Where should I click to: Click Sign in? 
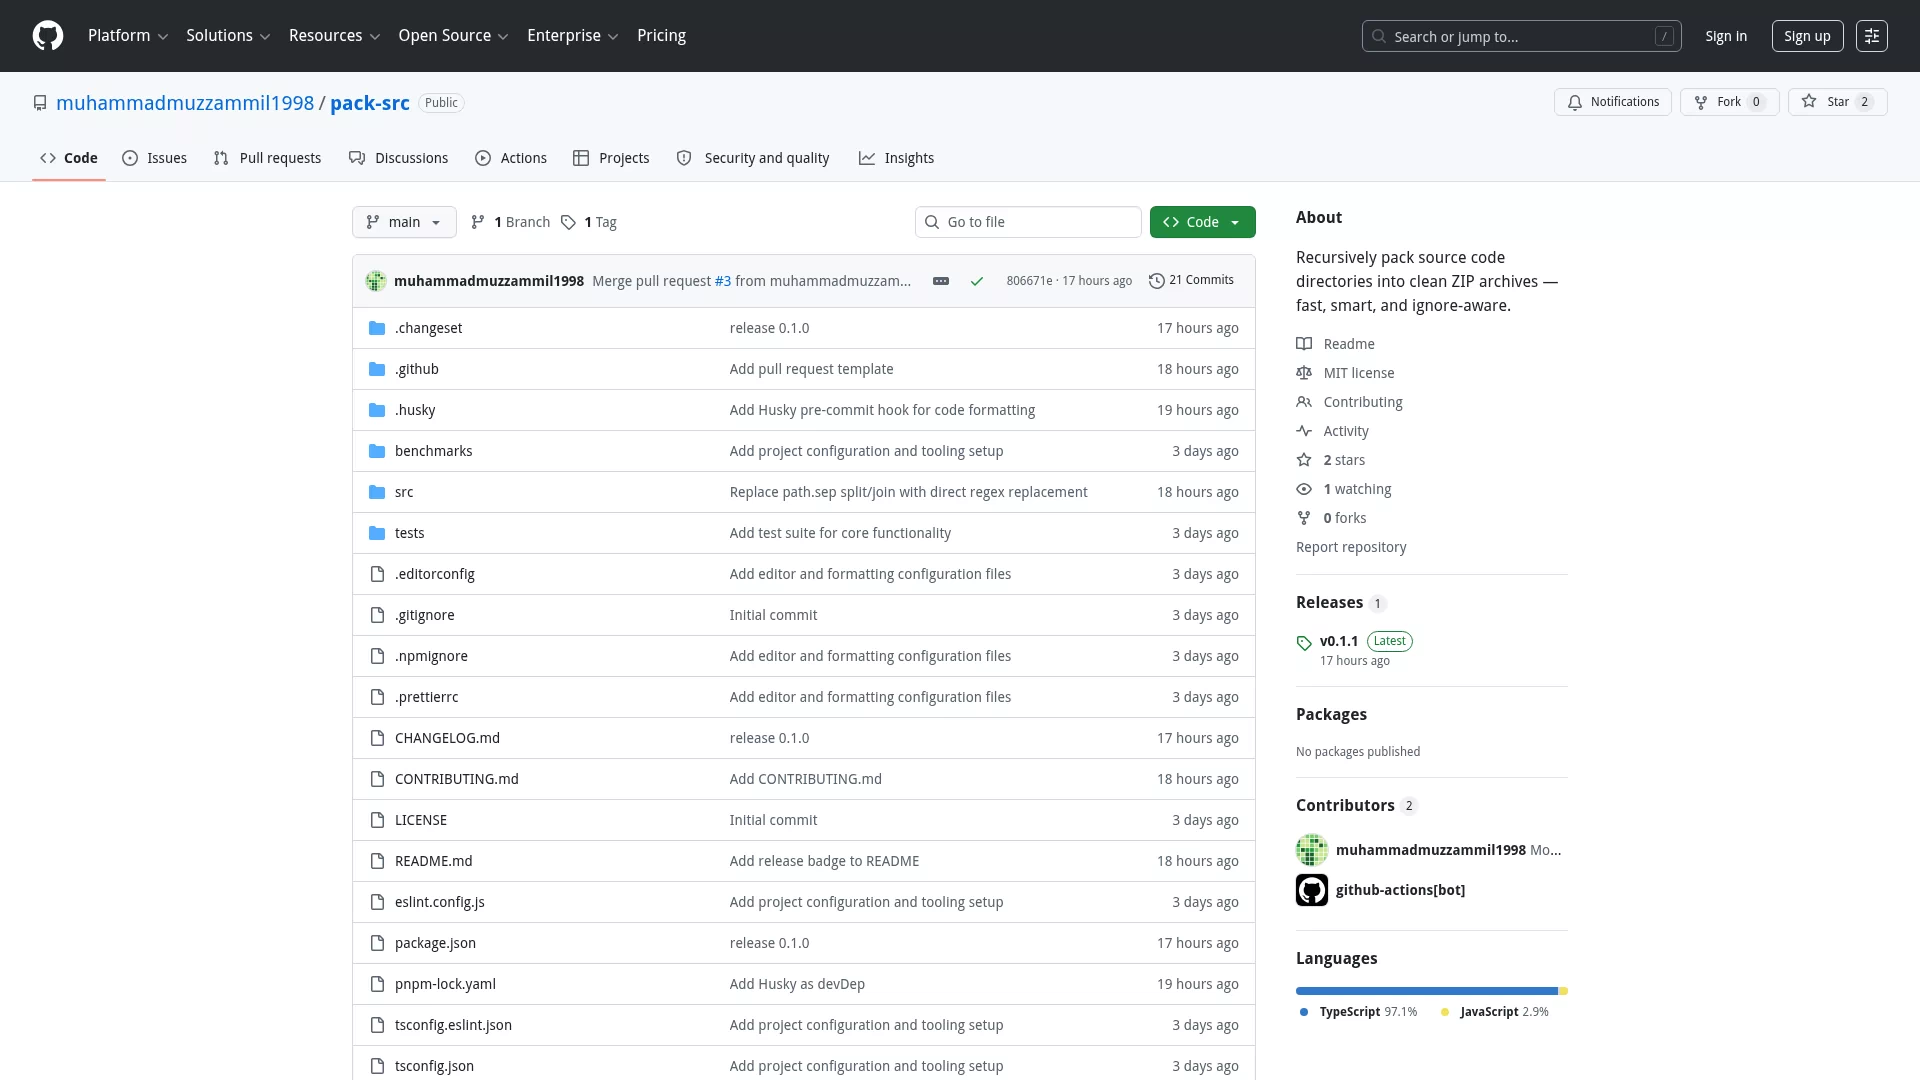[x=1726, y=36]
